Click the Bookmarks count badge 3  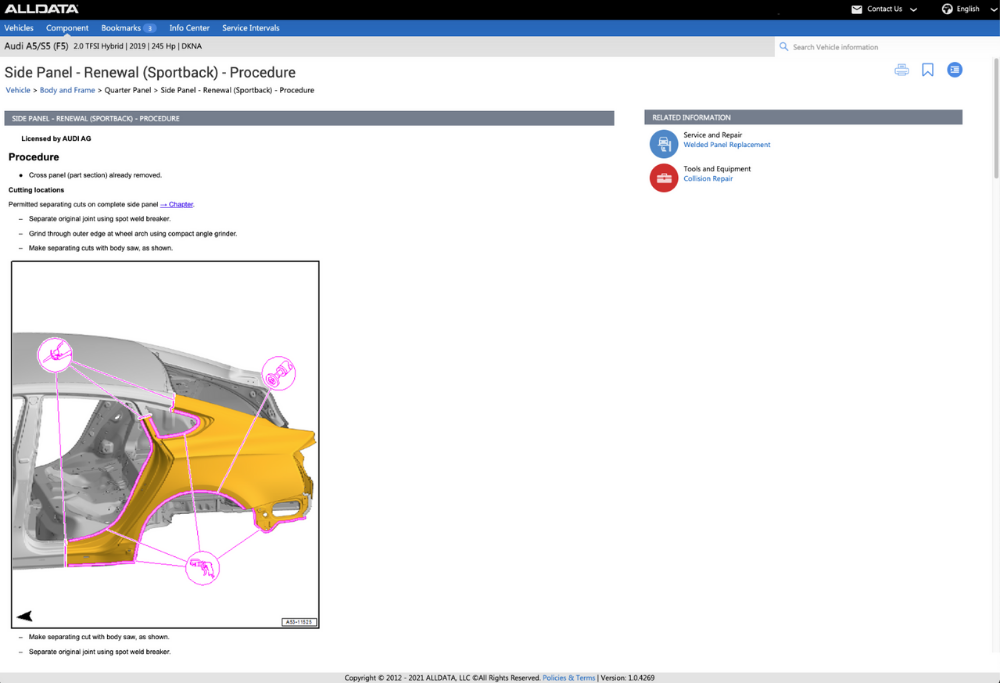(x=149, y=28)
